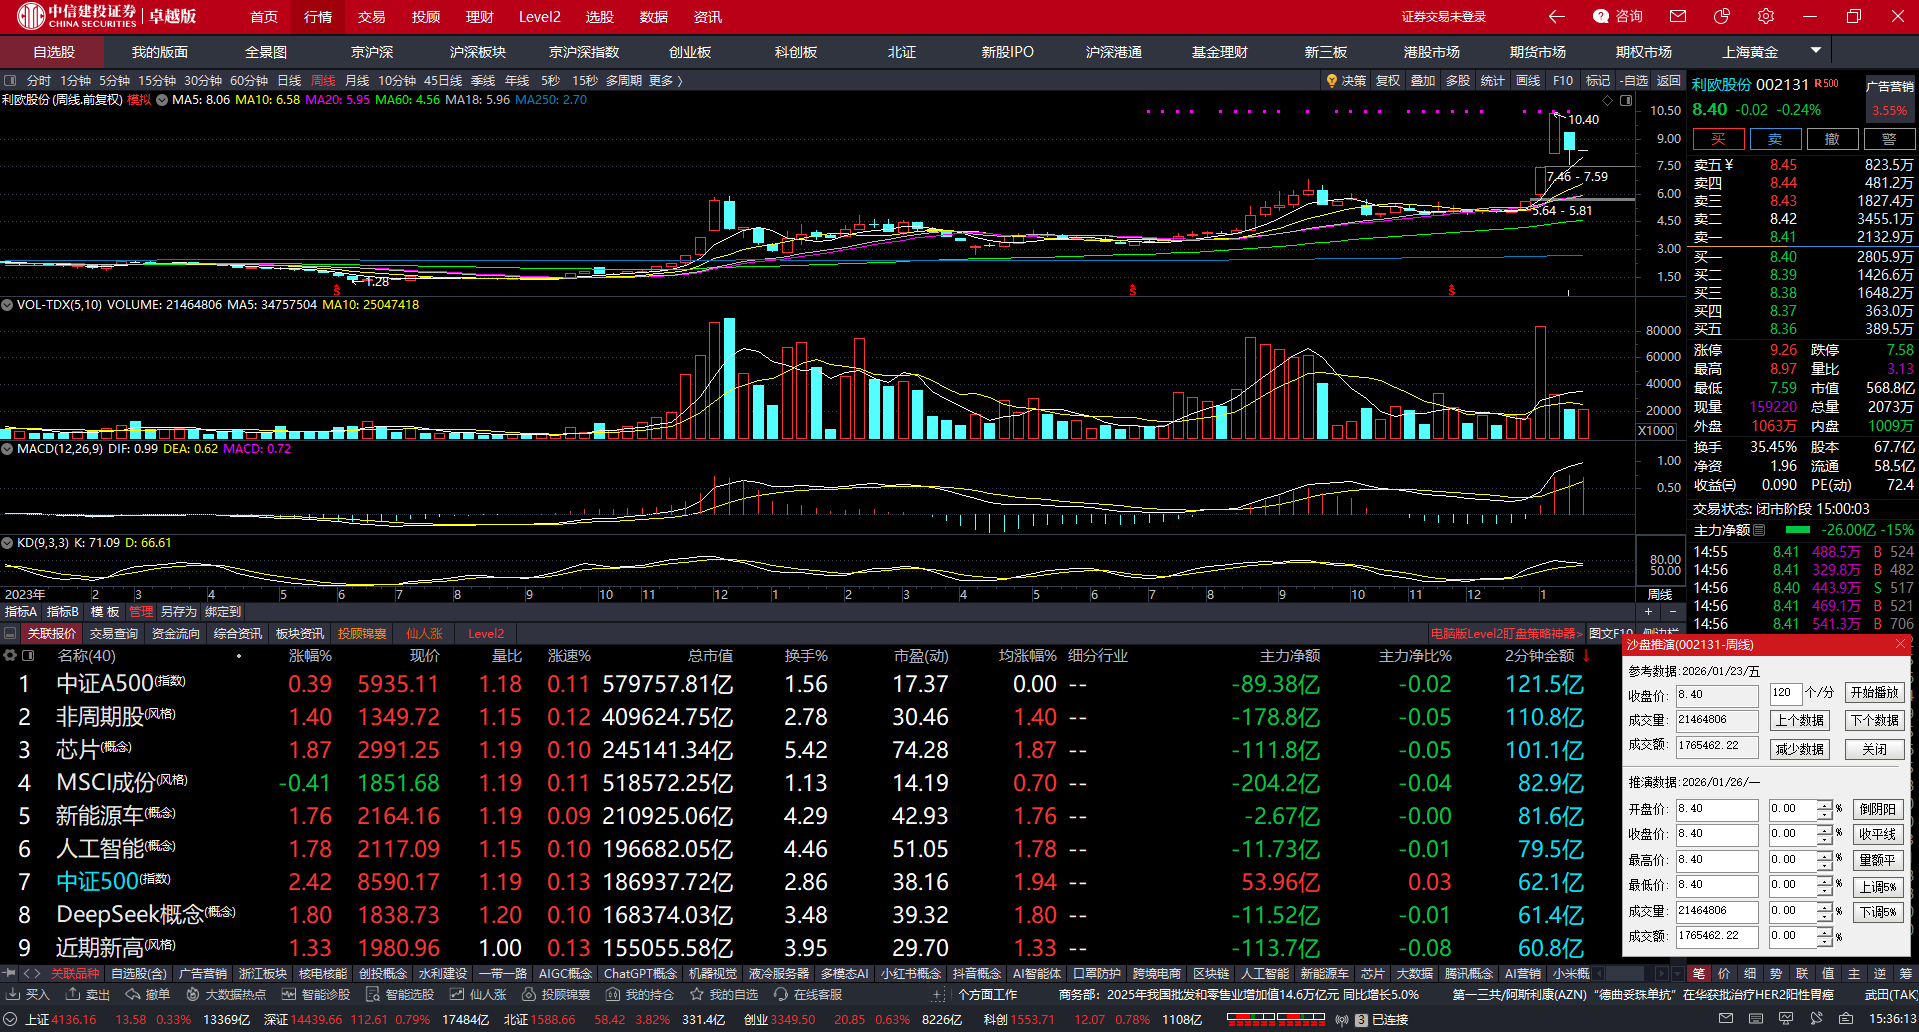Image resolution: width=1919 pixels, height=1032 pixels.
Task: Click the 开盘价 input field in 推演数据
Action: pyautogui.click(x=1717, y=809)
